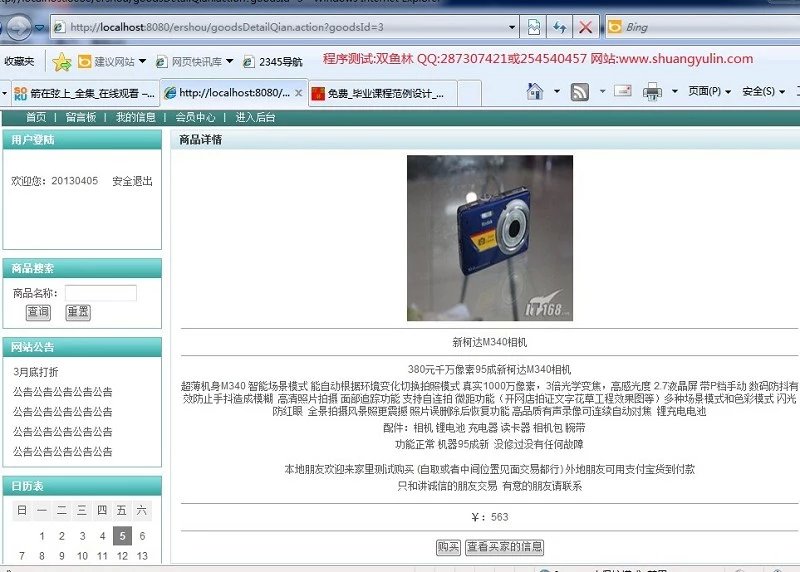Click 会员中心 in the site navigation
This screenshot has width=800, height=572.
click(195, 117)
